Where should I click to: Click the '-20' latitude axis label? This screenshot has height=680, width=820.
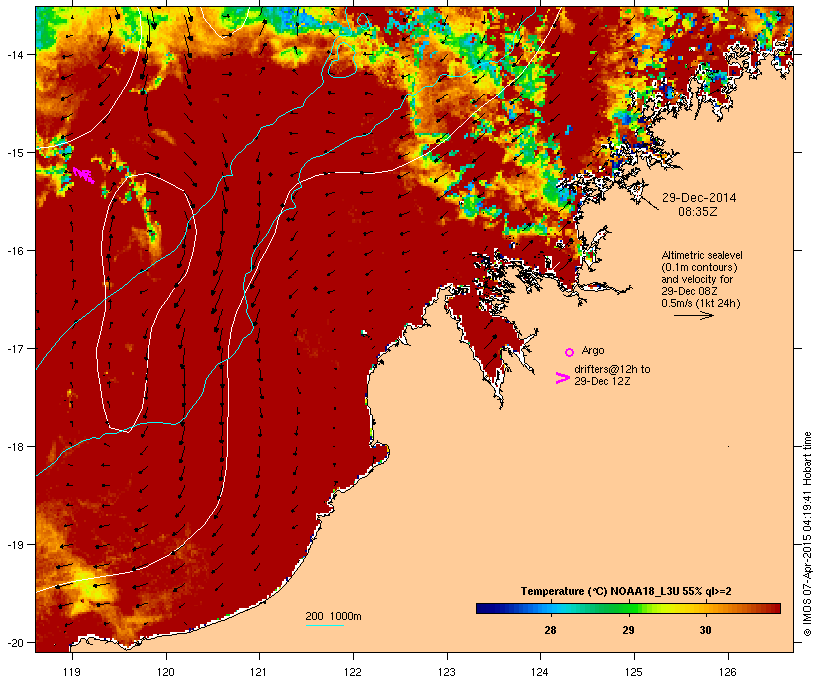(x=14, y=643)
